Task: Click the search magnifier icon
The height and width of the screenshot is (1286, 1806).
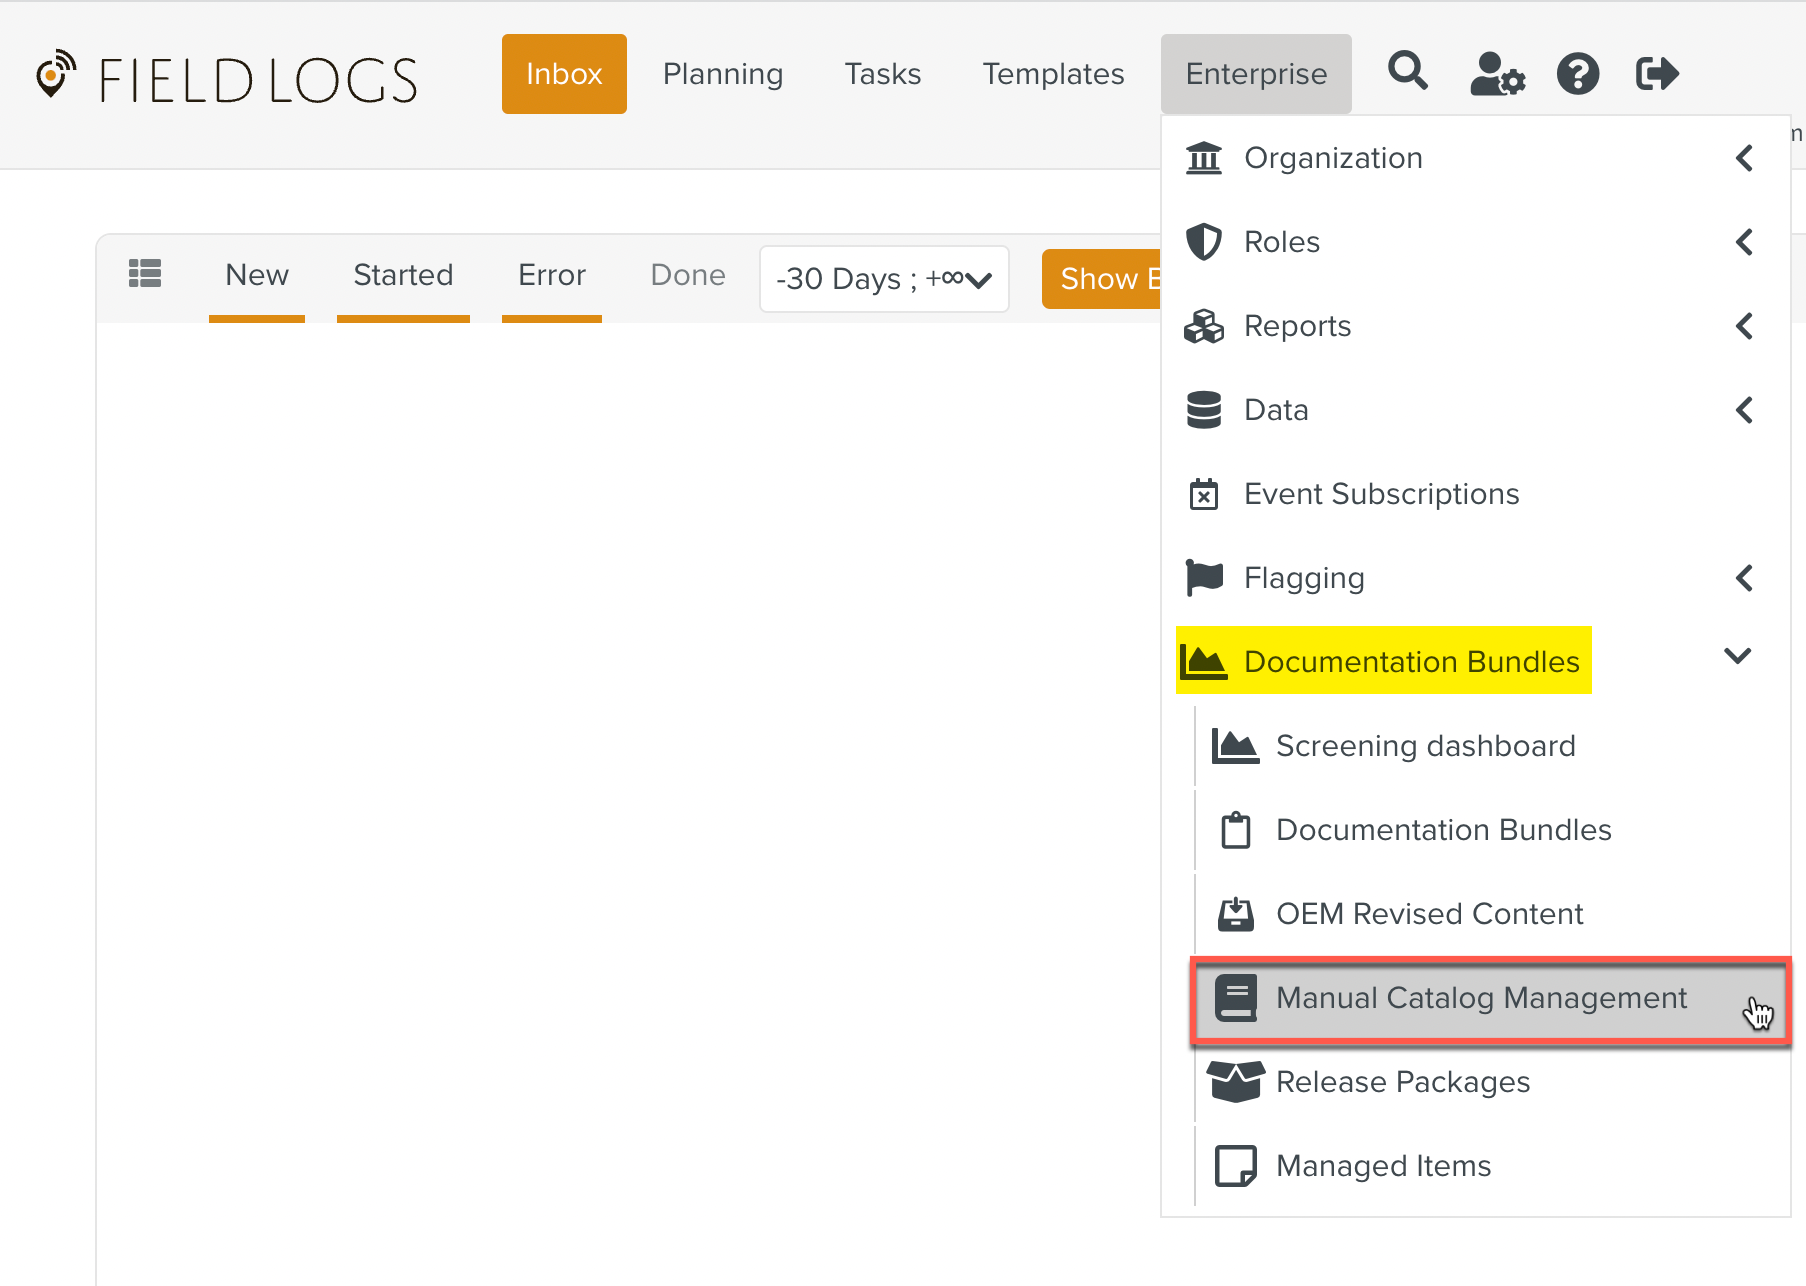Action: coord(1407,72)
